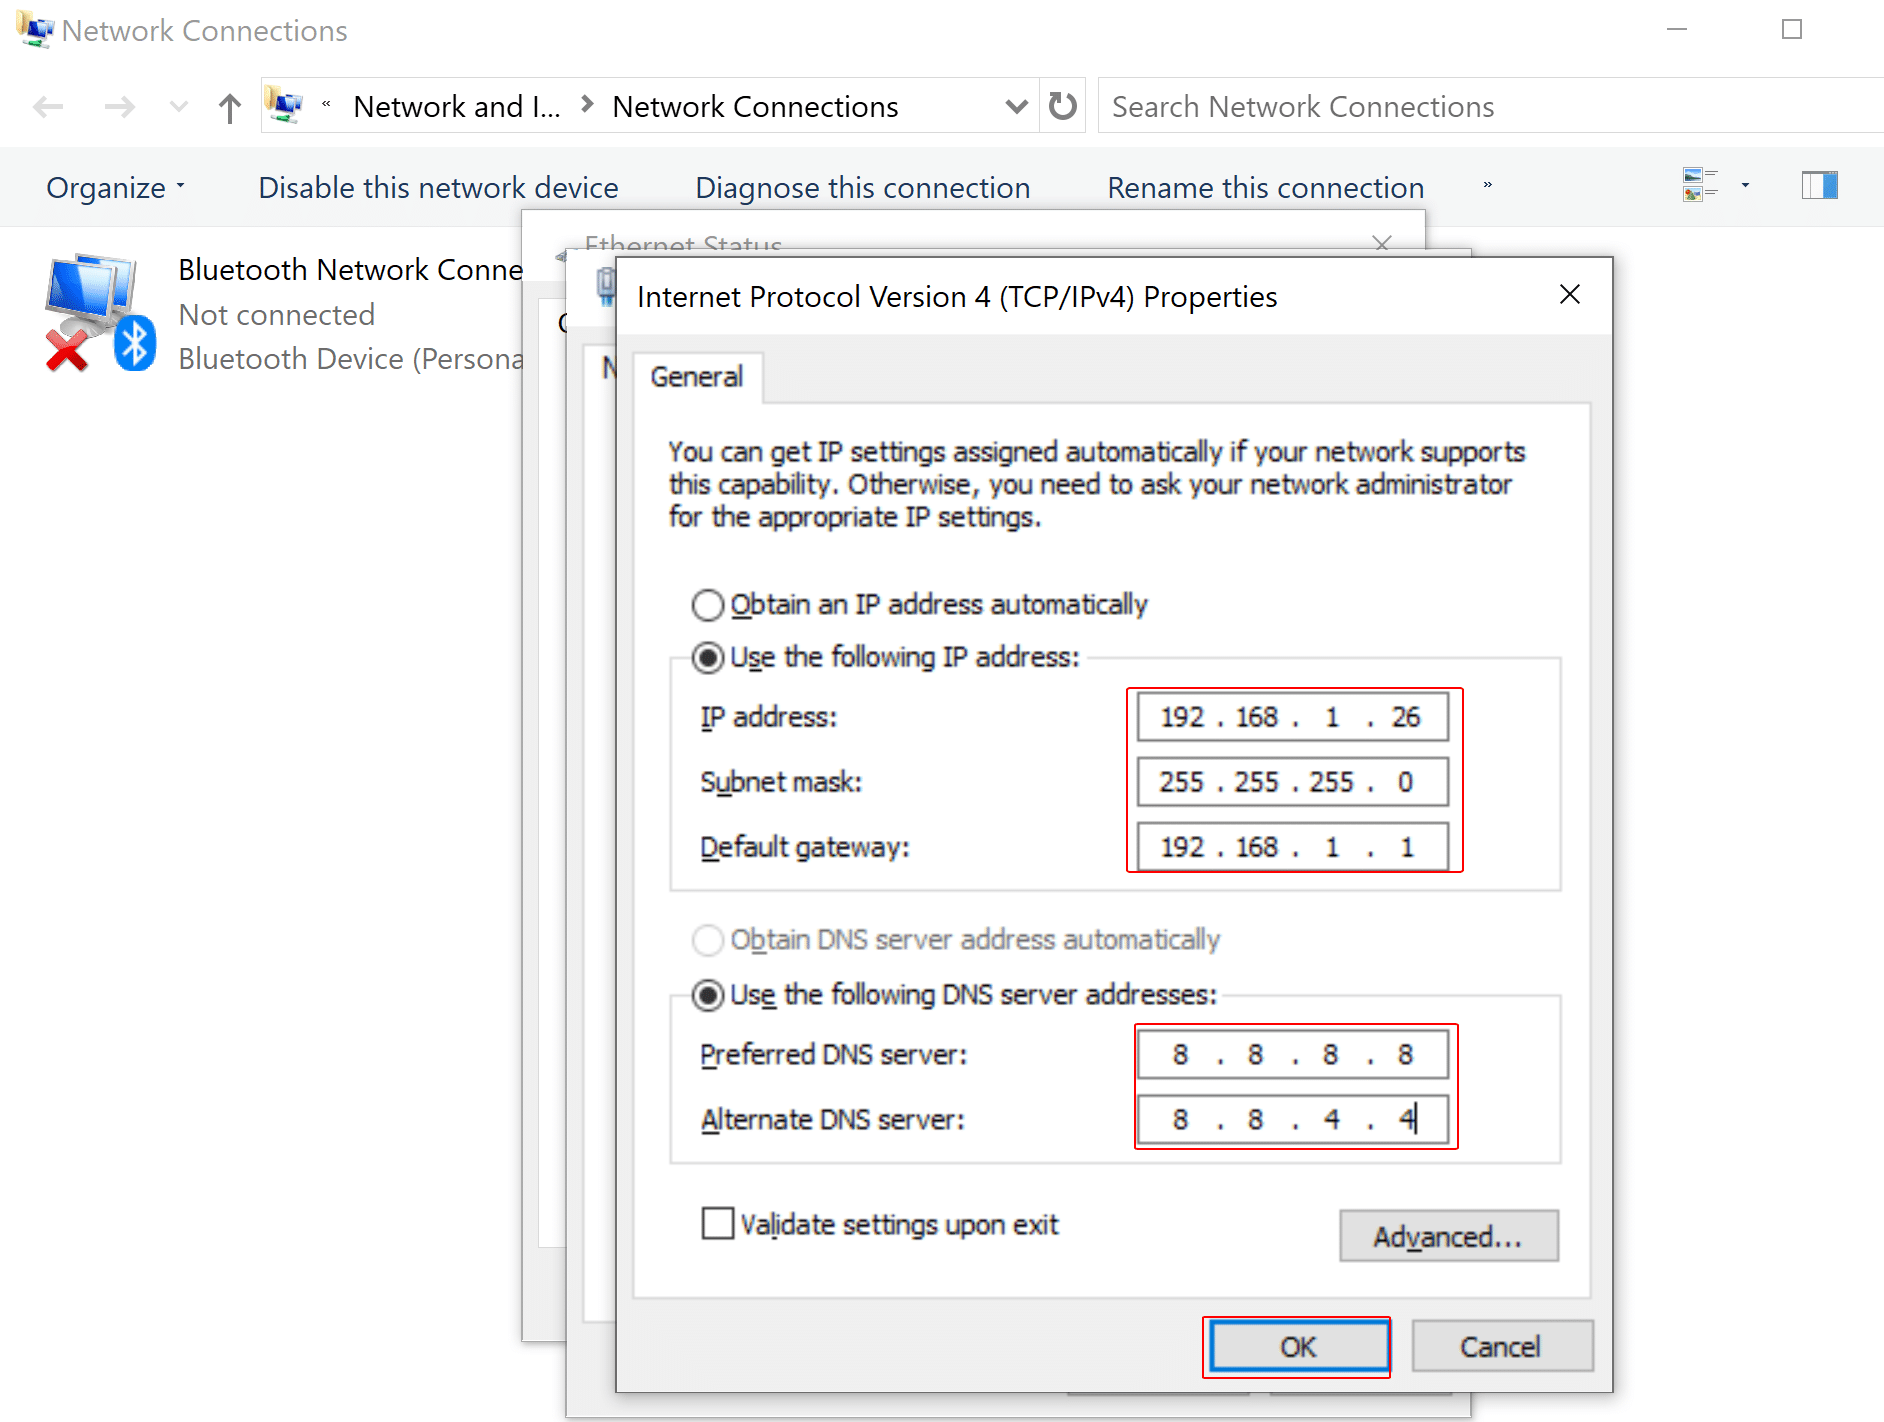Click the Default gateway field
This screenshot has height=1422, width=1884.
pyautogui.click(x=1293, y=847)
